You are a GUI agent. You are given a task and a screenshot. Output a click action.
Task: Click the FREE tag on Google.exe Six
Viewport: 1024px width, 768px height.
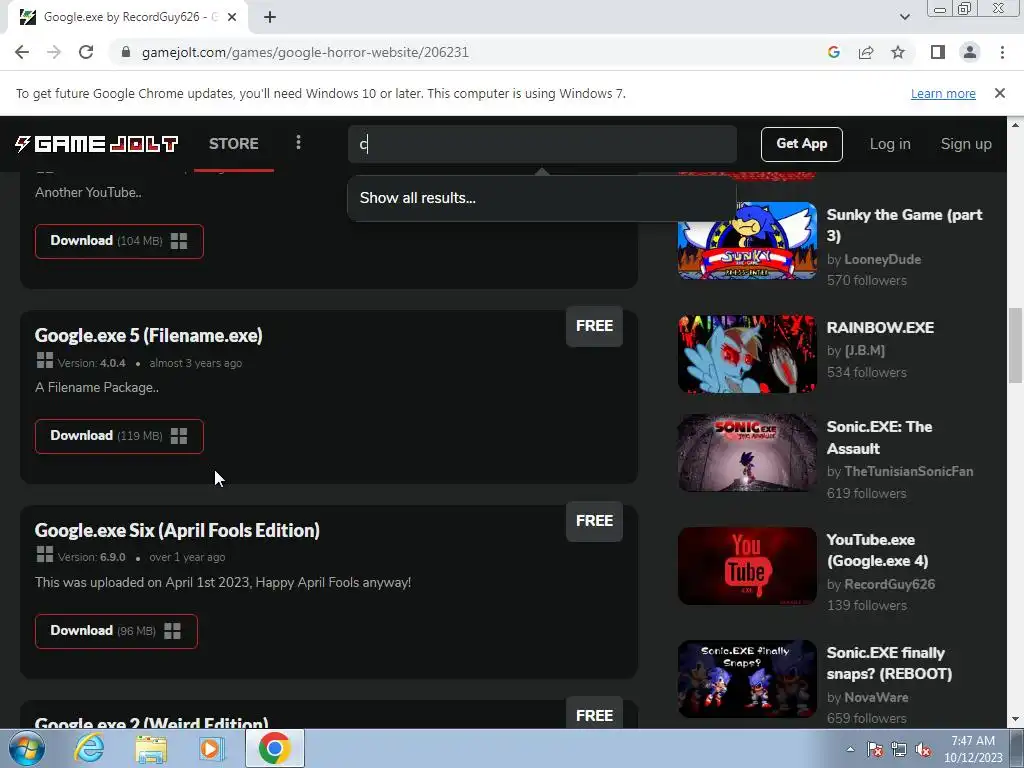tap(594, 521)
